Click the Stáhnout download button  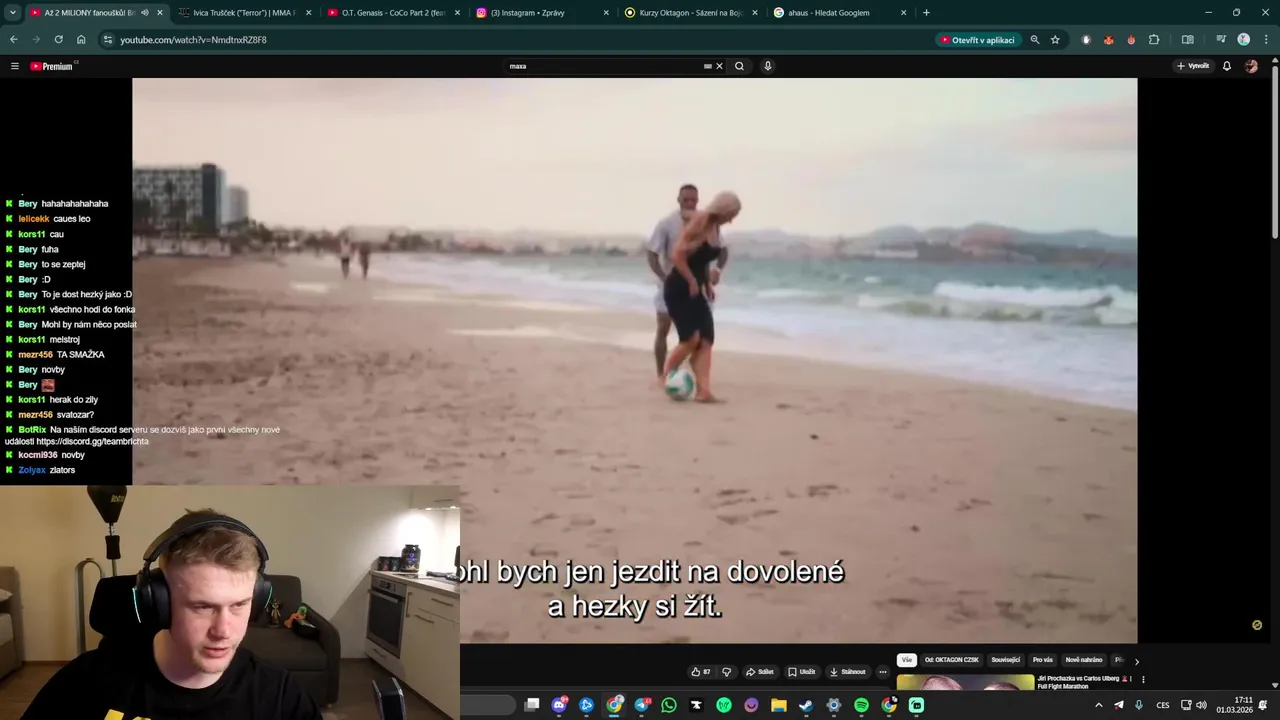click(x=847, y=672)
